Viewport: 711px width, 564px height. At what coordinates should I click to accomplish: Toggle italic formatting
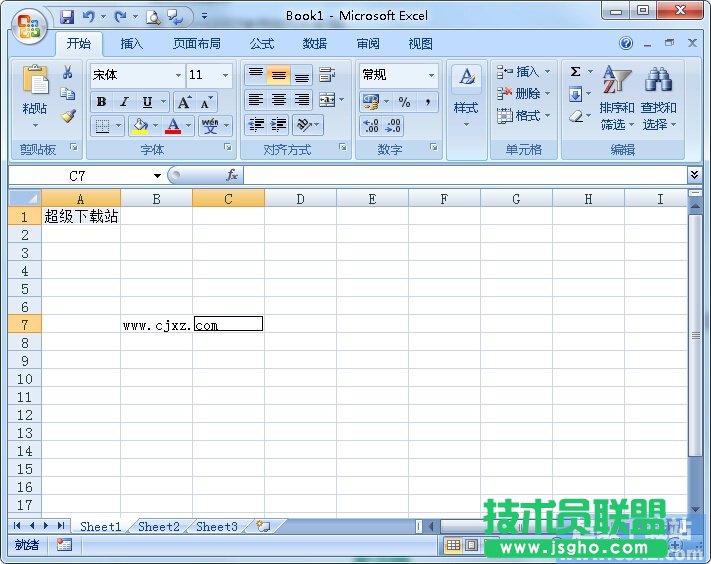tap(124, 102)
